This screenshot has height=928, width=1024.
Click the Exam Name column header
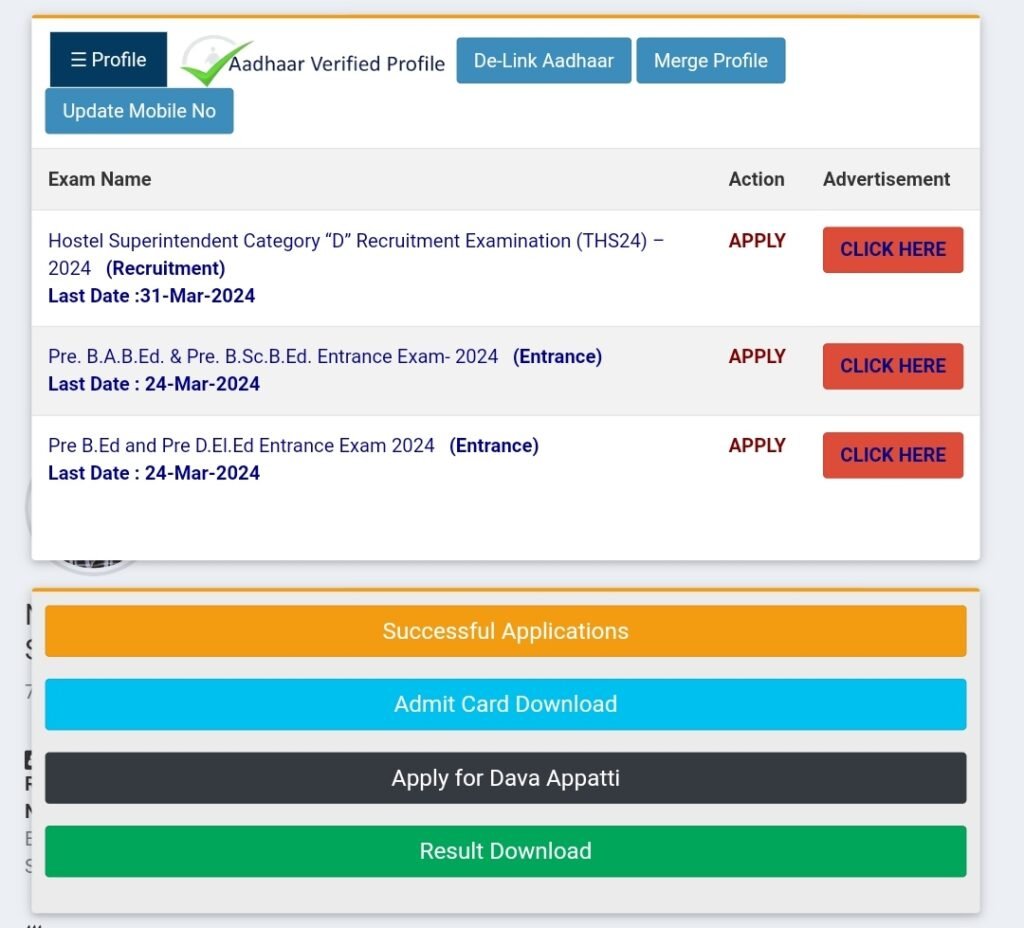pos(100,180)
